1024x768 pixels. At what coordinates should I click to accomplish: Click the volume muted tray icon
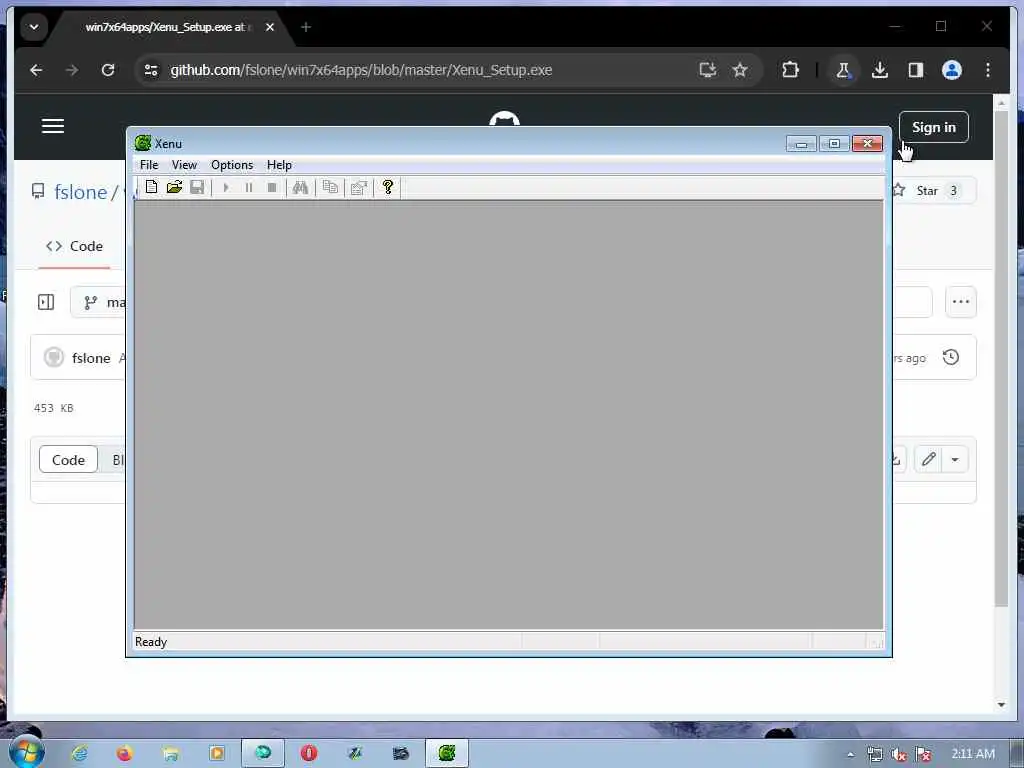[x=899, y=754]
